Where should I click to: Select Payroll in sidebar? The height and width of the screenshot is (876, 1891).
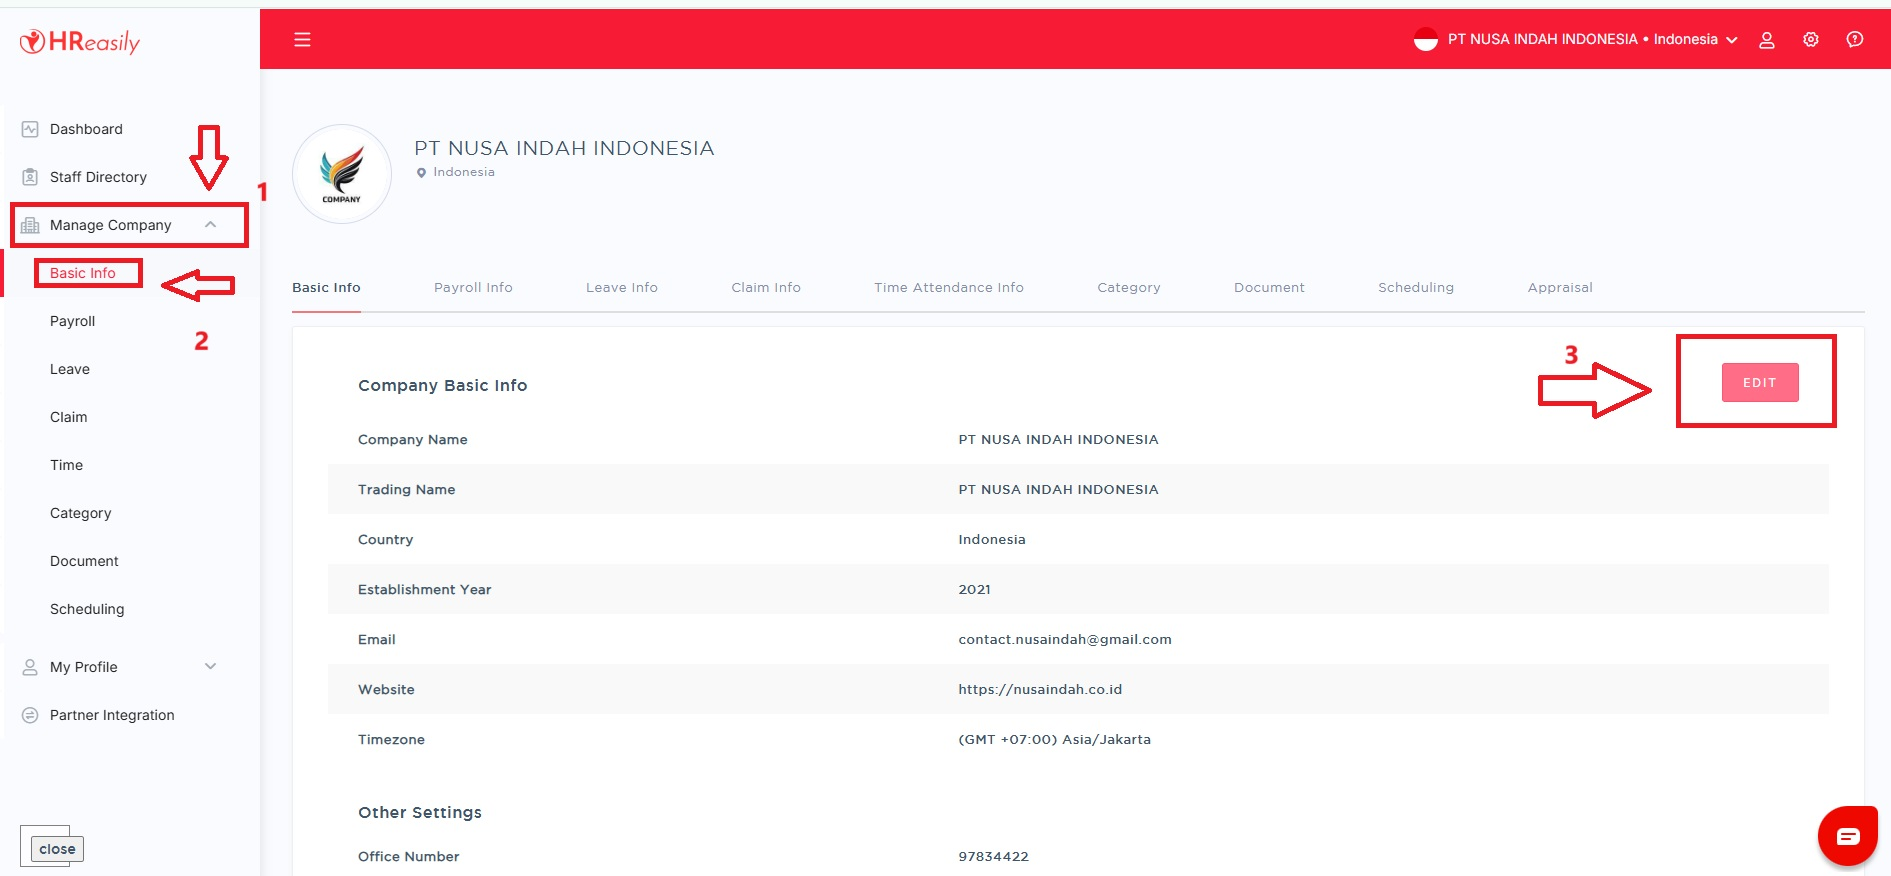tap(72, 321)
